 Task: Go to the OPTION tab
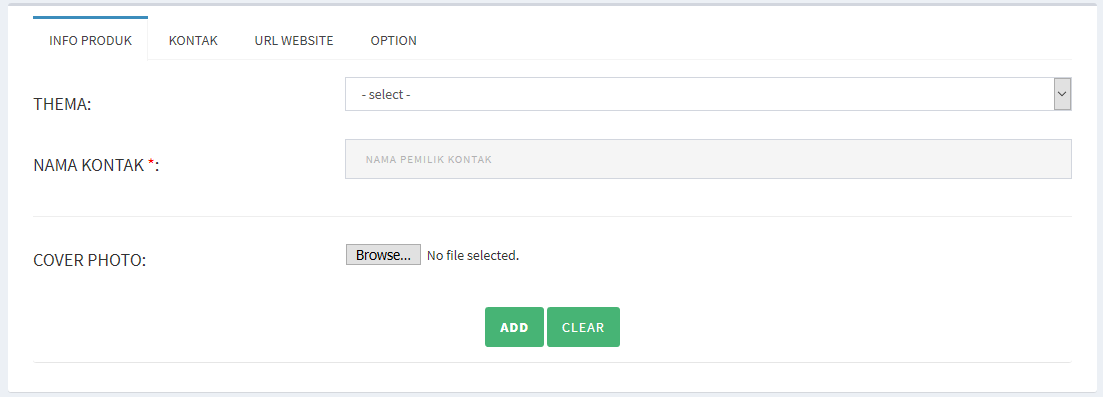[393, 40]
